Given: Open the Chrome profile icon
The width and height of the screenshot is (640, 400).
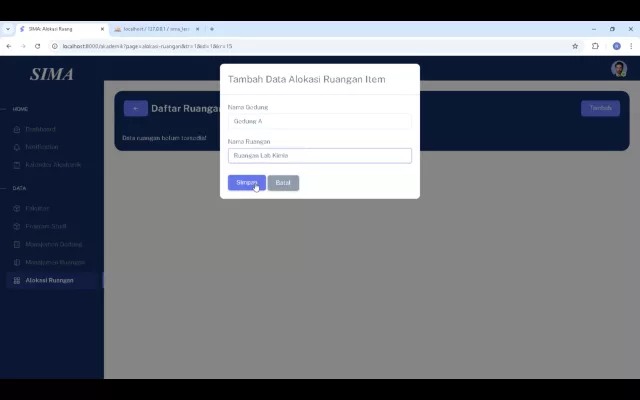Looking at the screenshot, I should (x=617, y=46).
